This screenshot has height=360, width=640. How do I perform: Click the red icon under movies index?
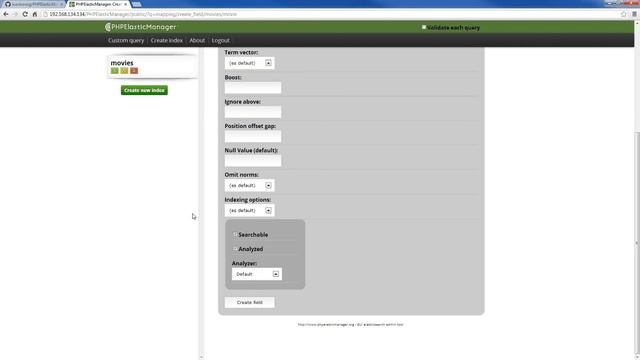[134, 71]
